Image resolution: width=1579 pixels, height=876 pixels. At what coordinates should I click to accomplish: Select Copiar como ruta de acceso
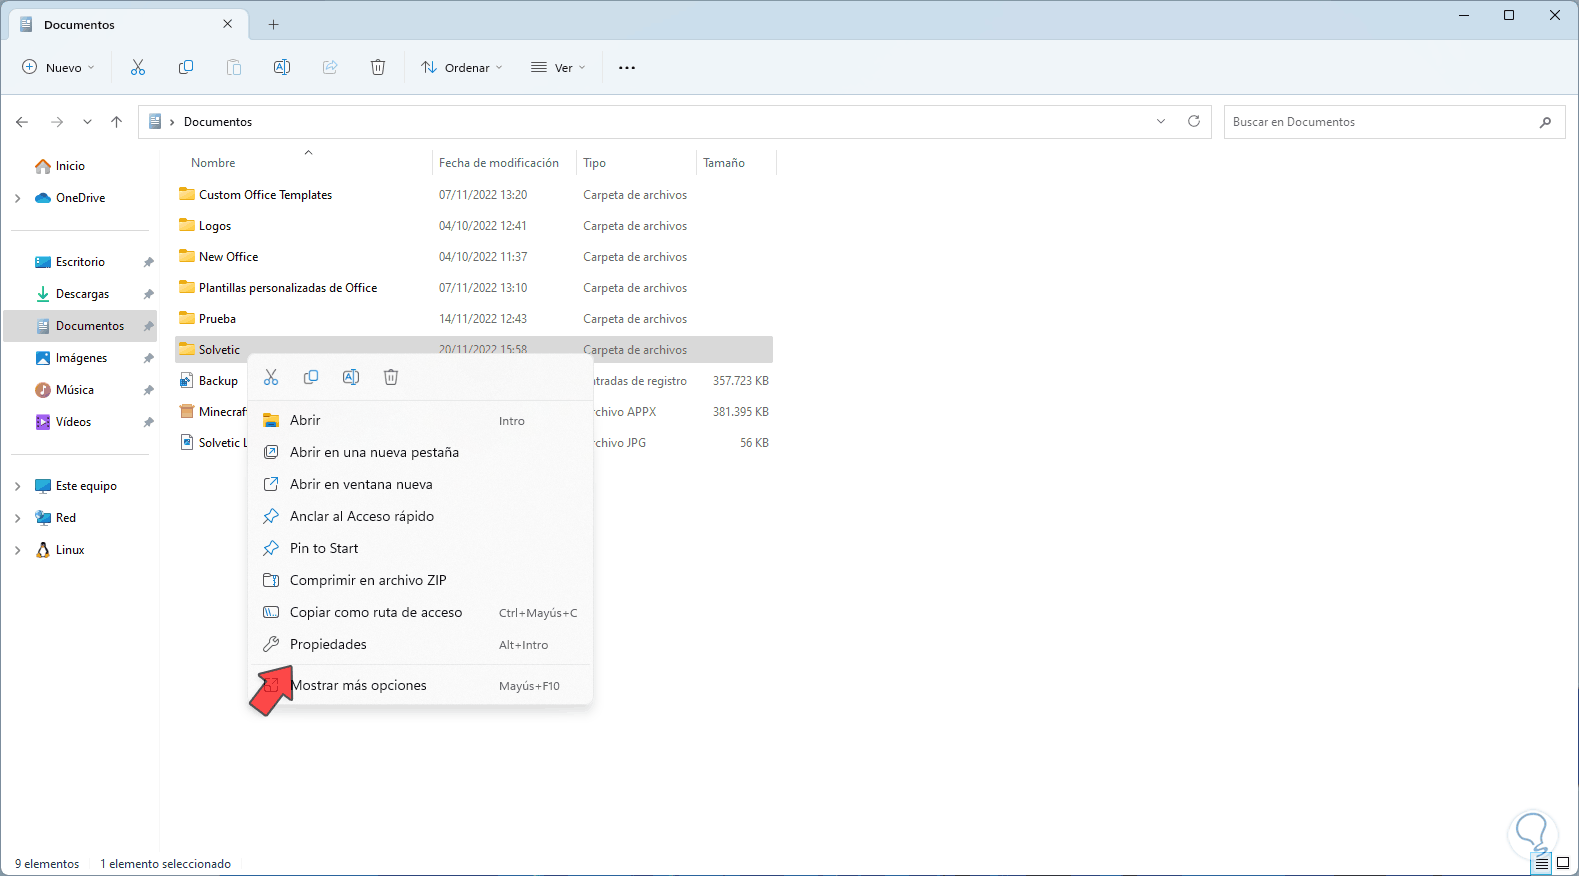(420, 613)
